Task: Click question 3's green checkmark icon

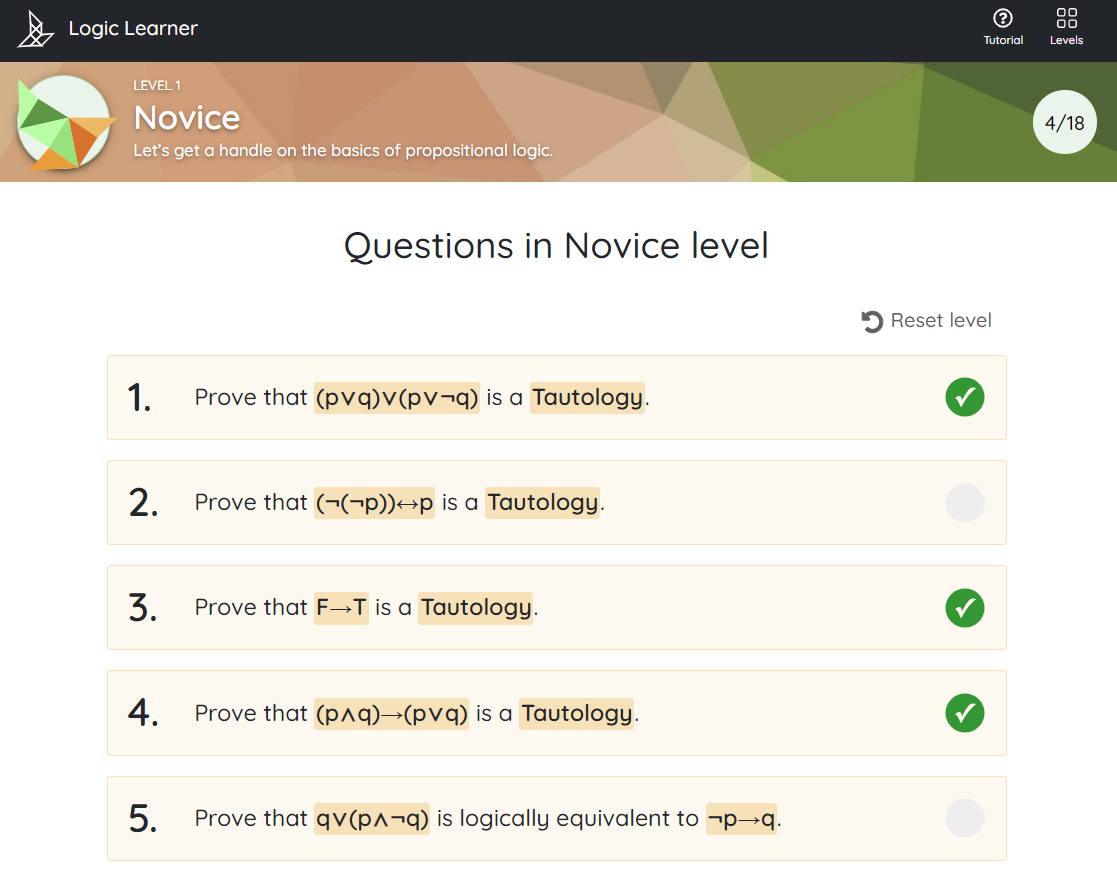Action: (x=964, y=607)
